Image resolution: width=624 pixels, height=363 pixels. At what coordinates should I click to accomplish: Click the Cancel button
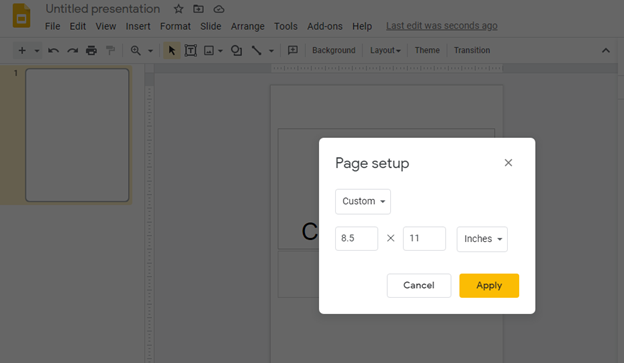[419, 285]
